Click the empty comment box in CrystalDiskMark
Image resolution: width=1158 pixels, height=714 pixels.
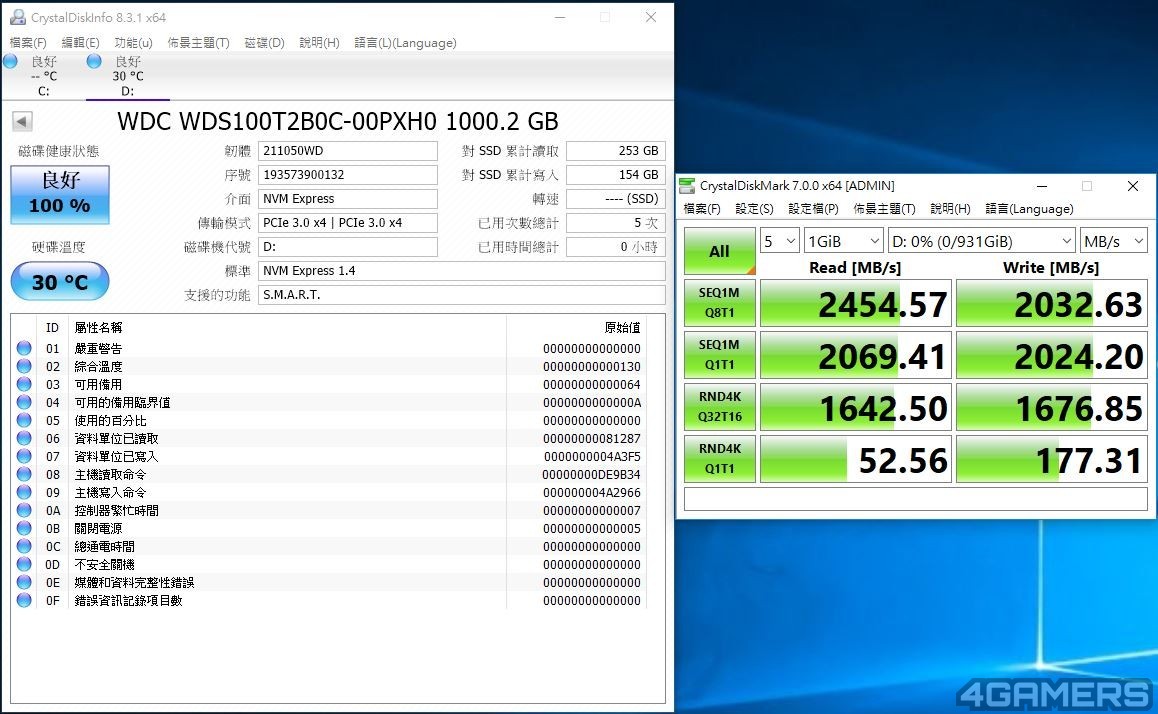(x=916, y=498)
